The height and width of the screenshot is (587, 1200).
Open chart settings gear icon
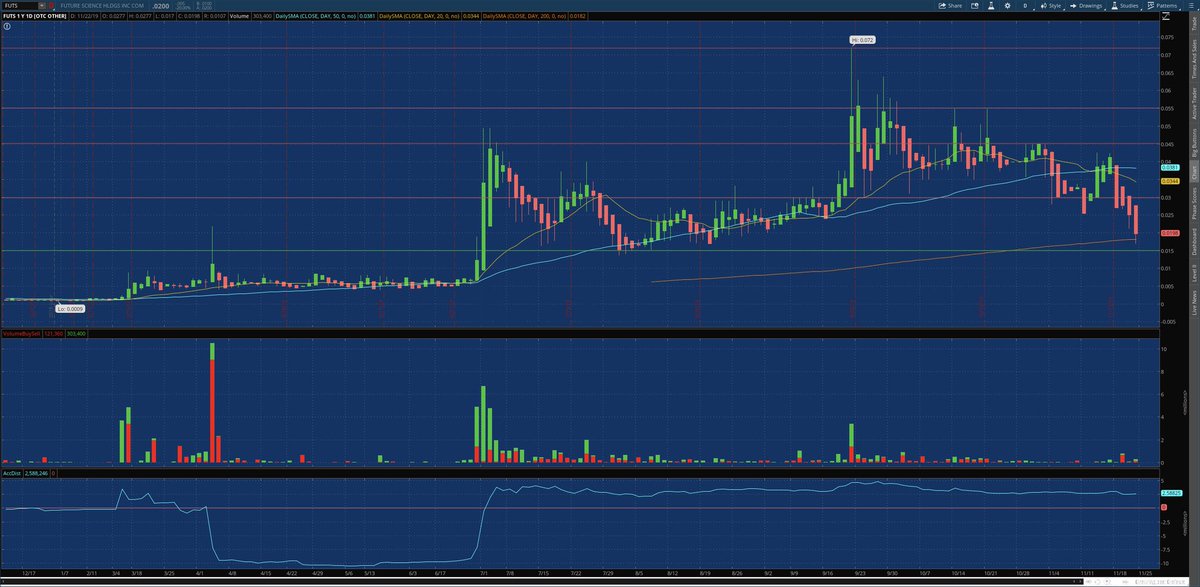pos(1008,5)
